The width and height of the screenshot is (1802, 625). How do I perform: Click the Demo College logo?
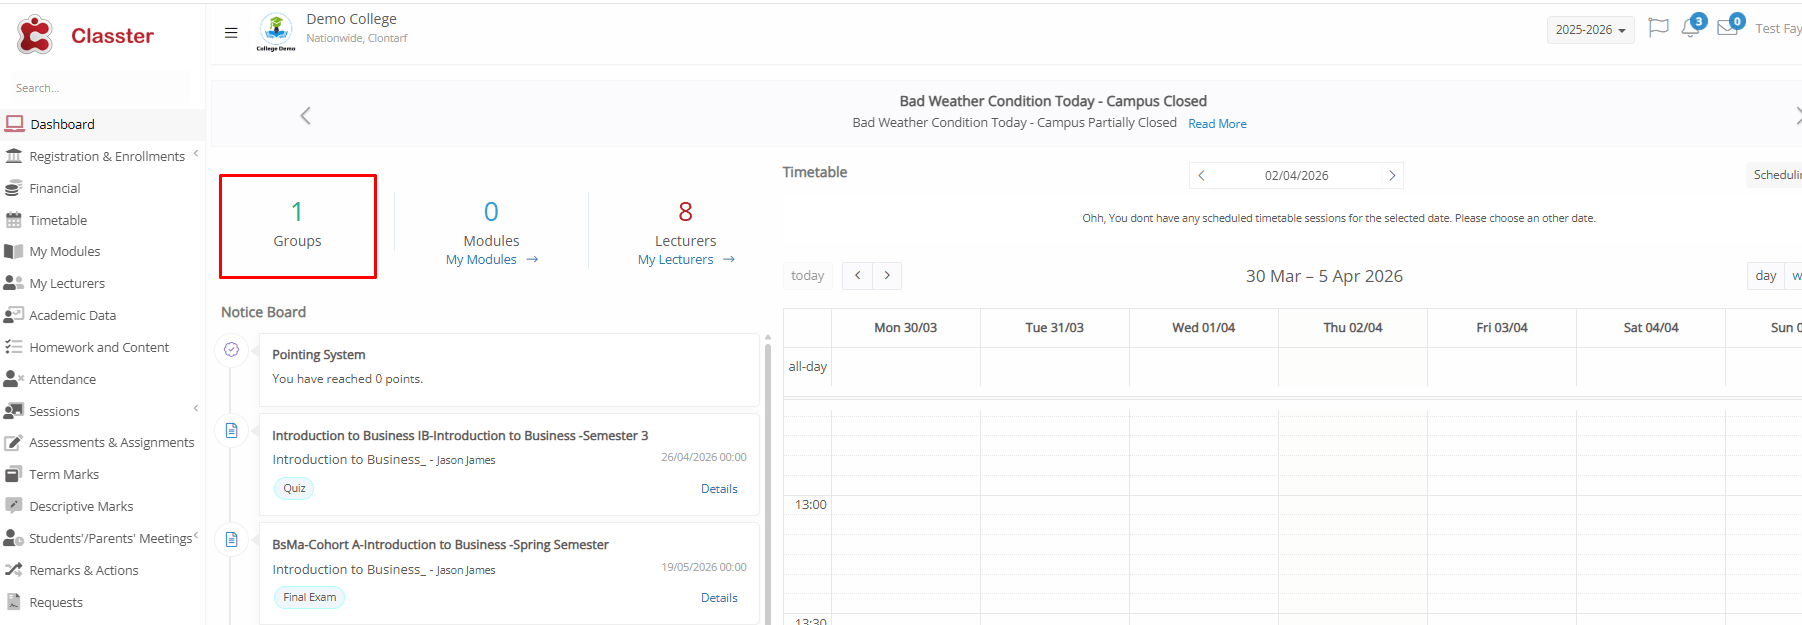(276, 31)
